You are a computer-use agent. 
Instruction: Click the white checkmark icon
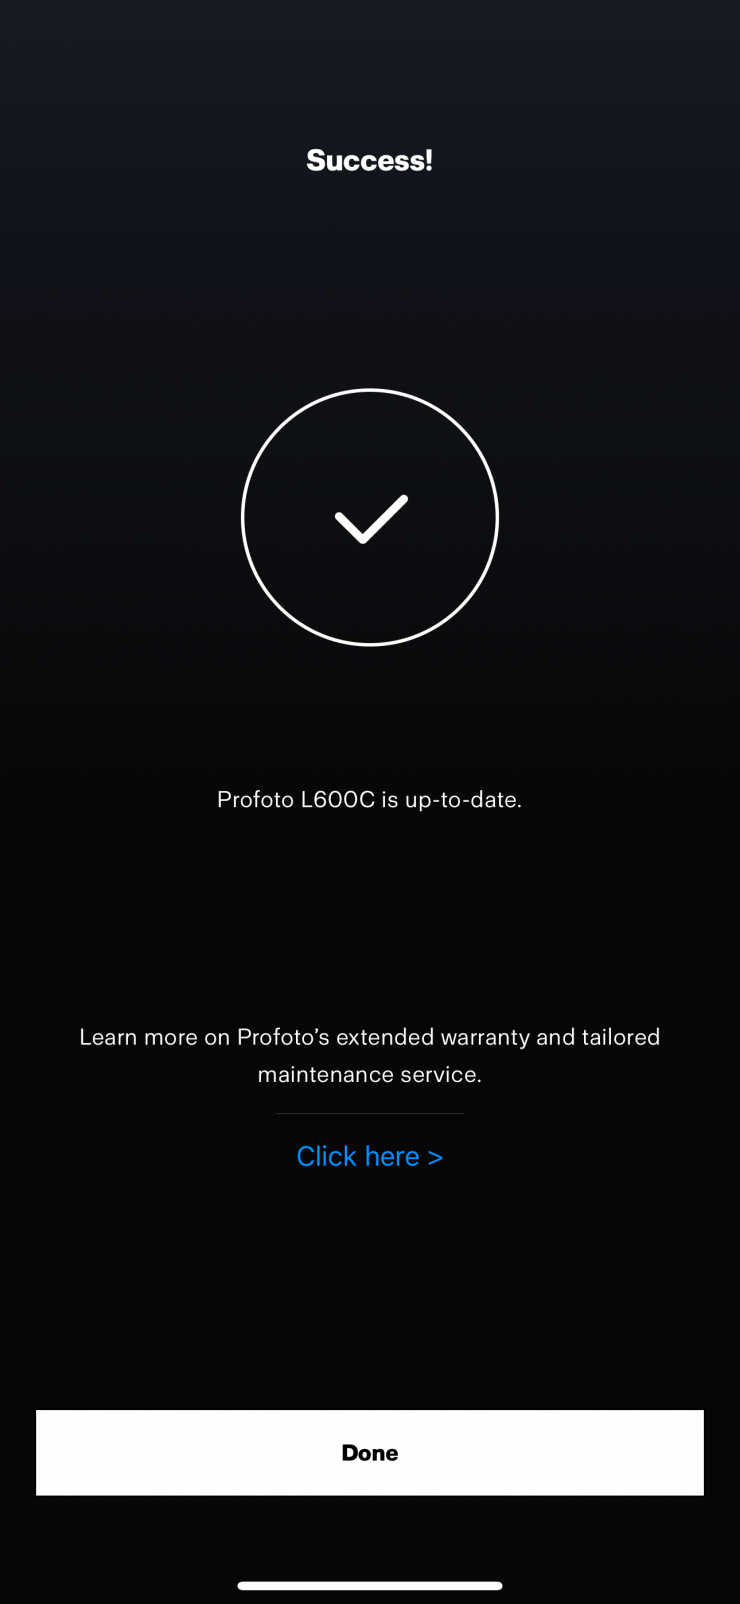(x=371, y=519)
